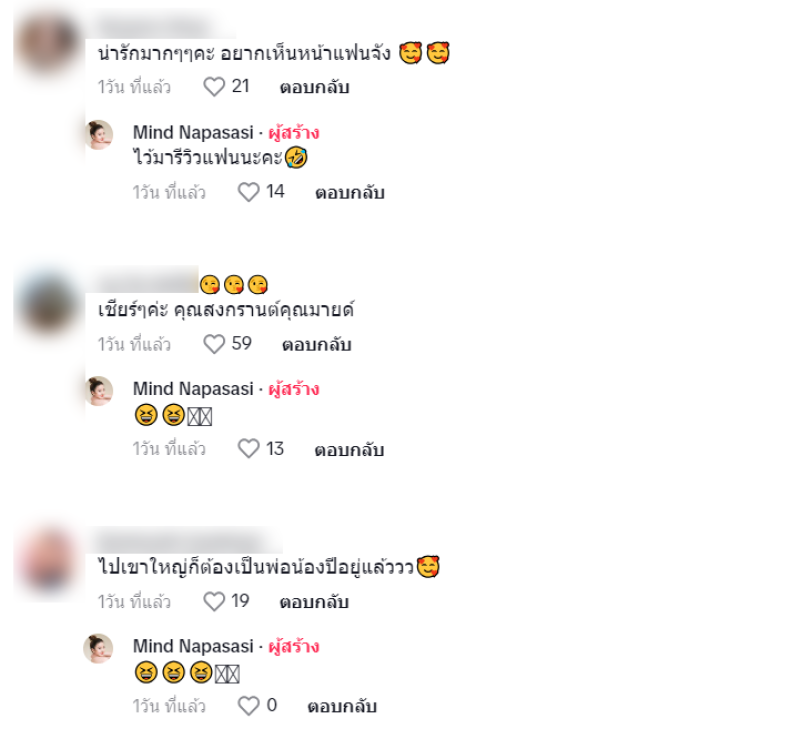Open Mind Napasasi profile from first reply

[193, 133]
